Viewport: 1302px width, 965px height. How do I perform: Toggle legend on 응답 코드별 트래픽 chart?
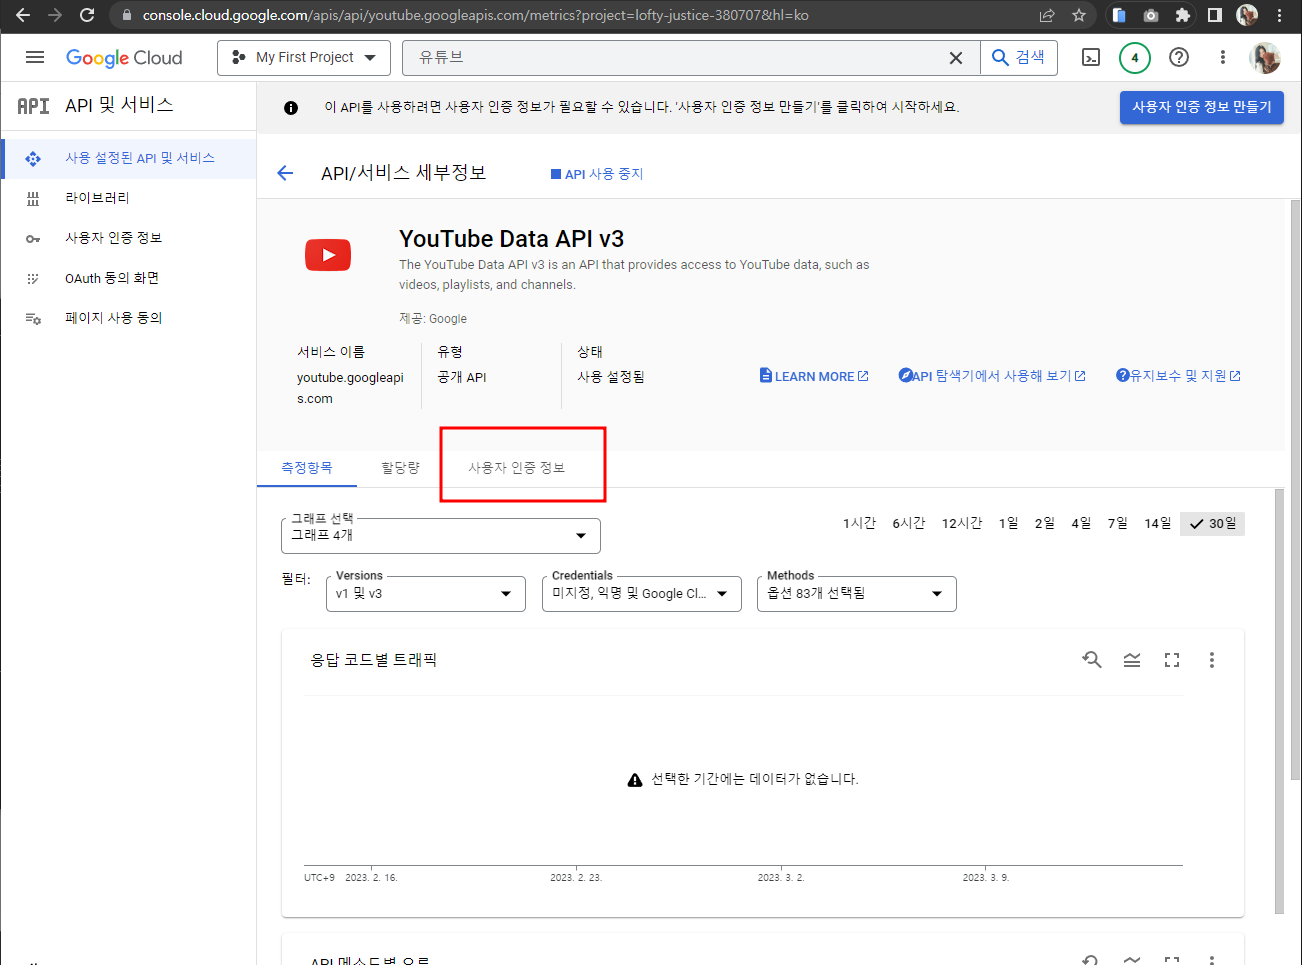pyautogui.click(x=1132, y=660)
